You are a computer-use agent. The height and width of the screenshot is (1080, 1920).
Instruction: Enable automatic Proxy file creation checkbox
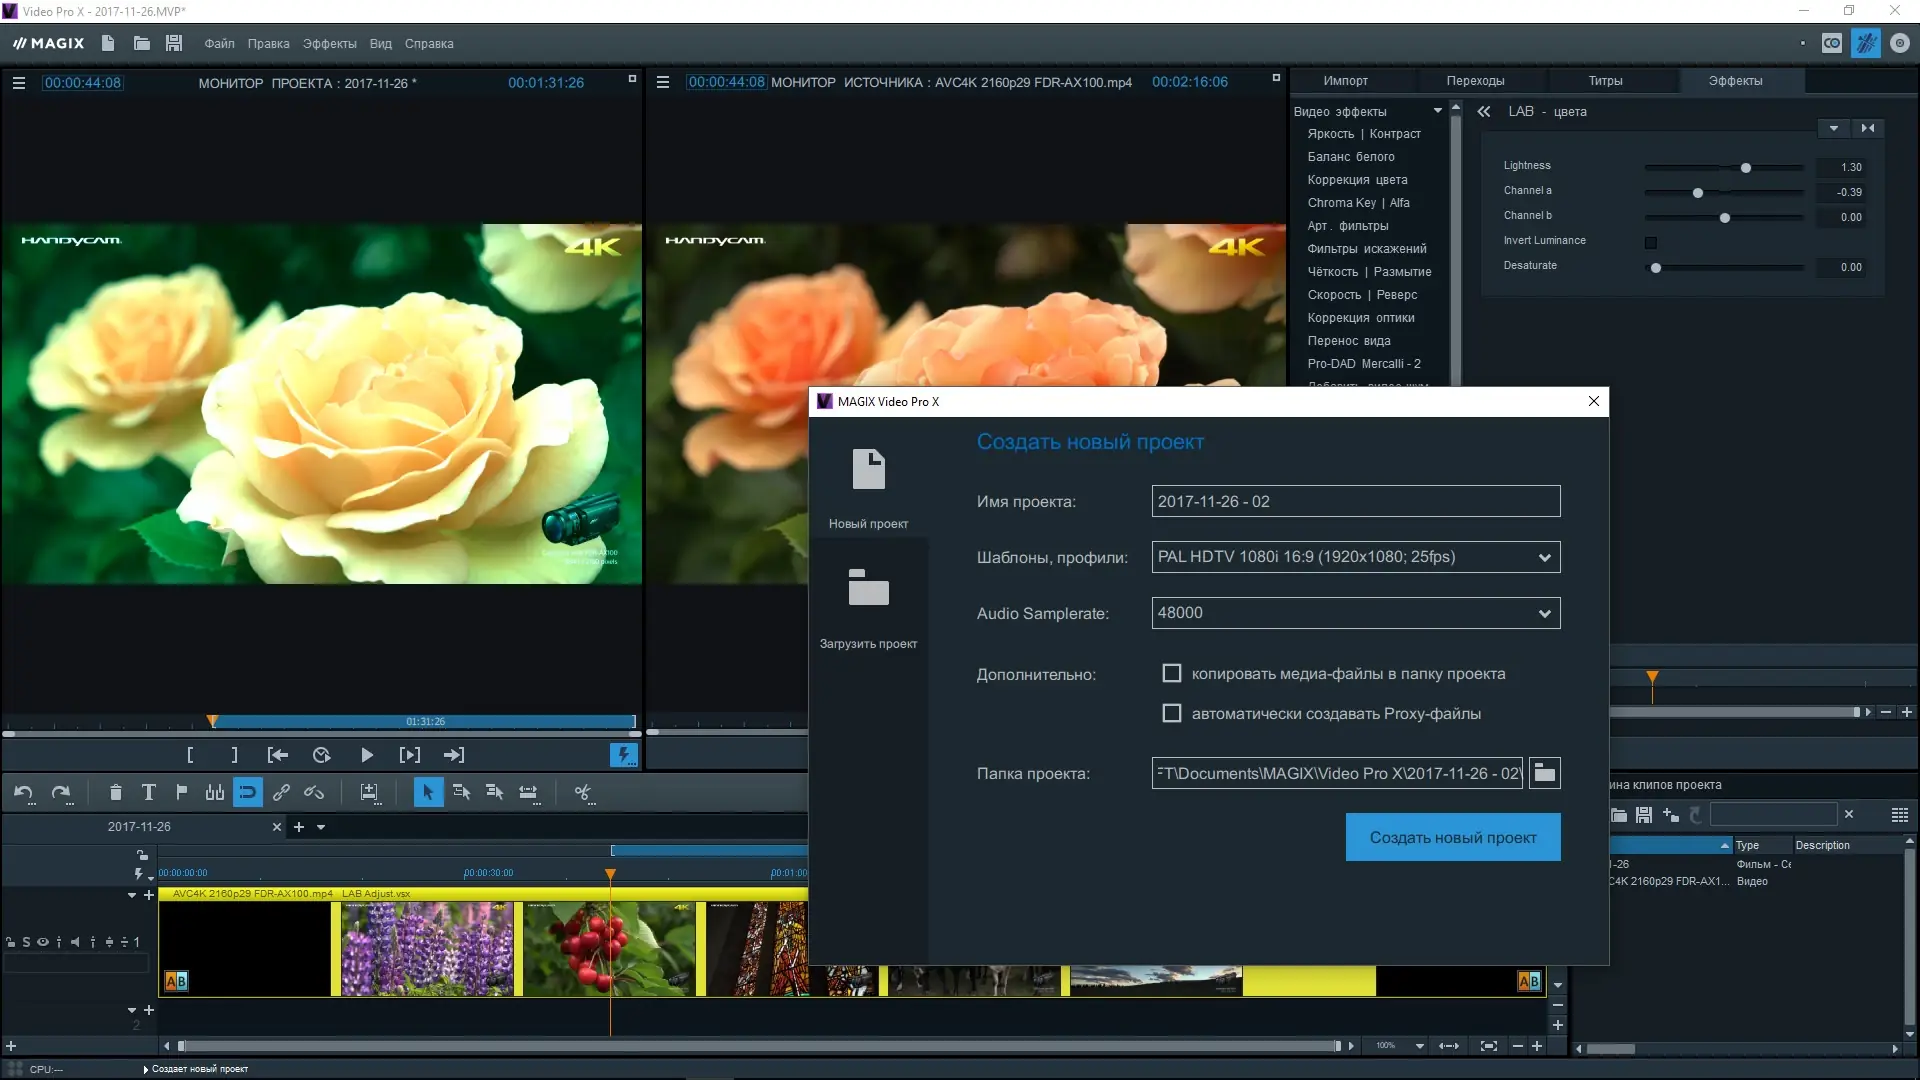(x=1172, y=714)
